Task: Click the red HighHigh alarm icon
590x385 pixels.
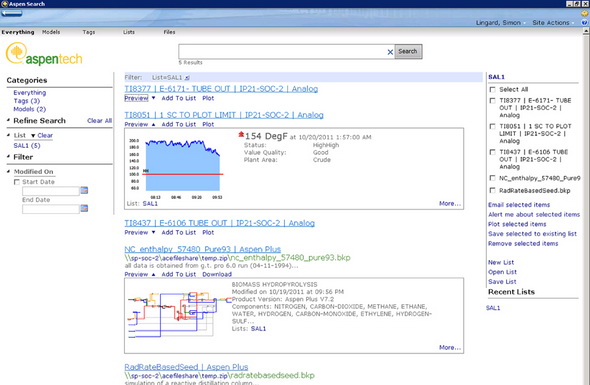Action: point(241,135)
